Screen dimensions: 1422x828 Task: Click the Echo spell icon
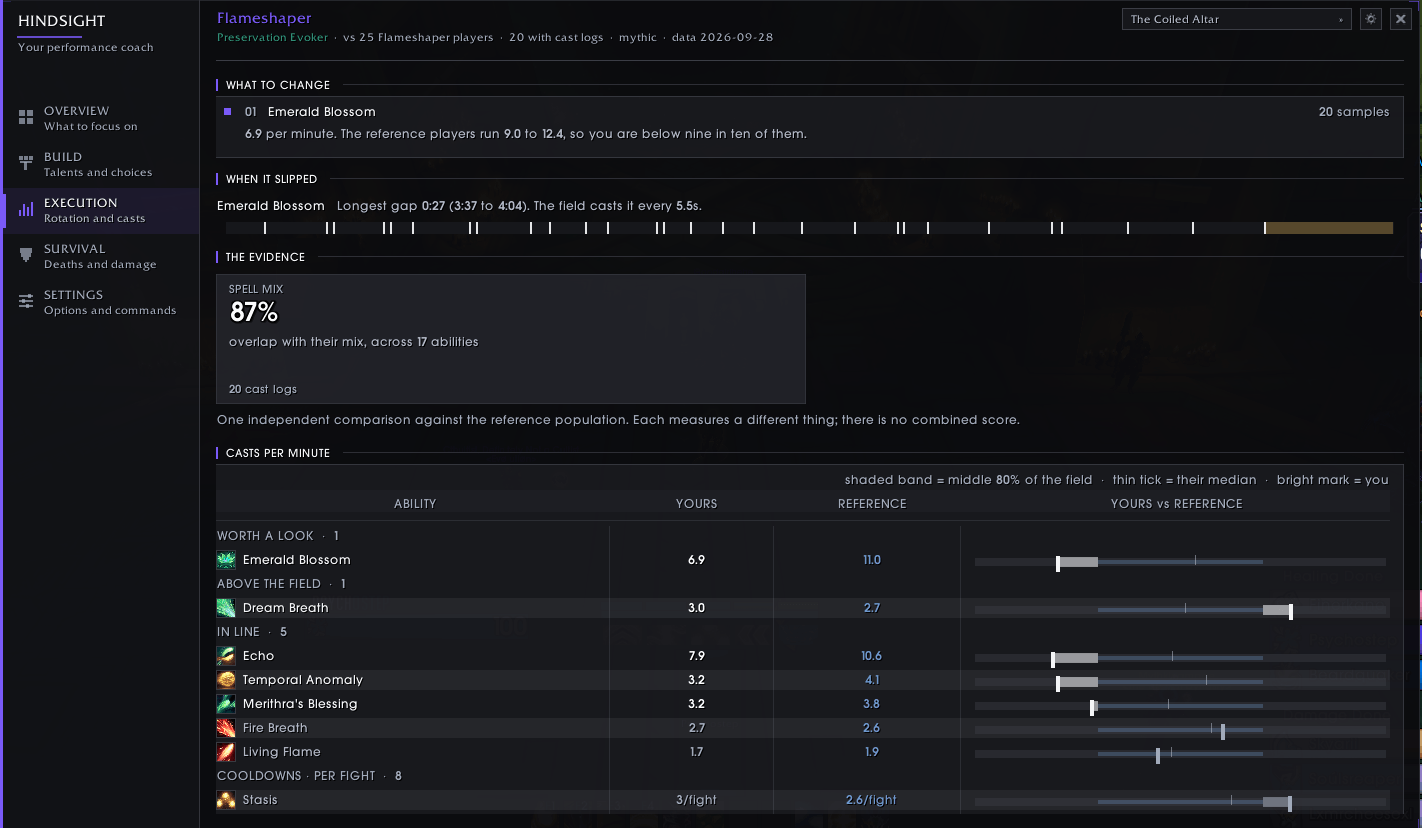226,656
